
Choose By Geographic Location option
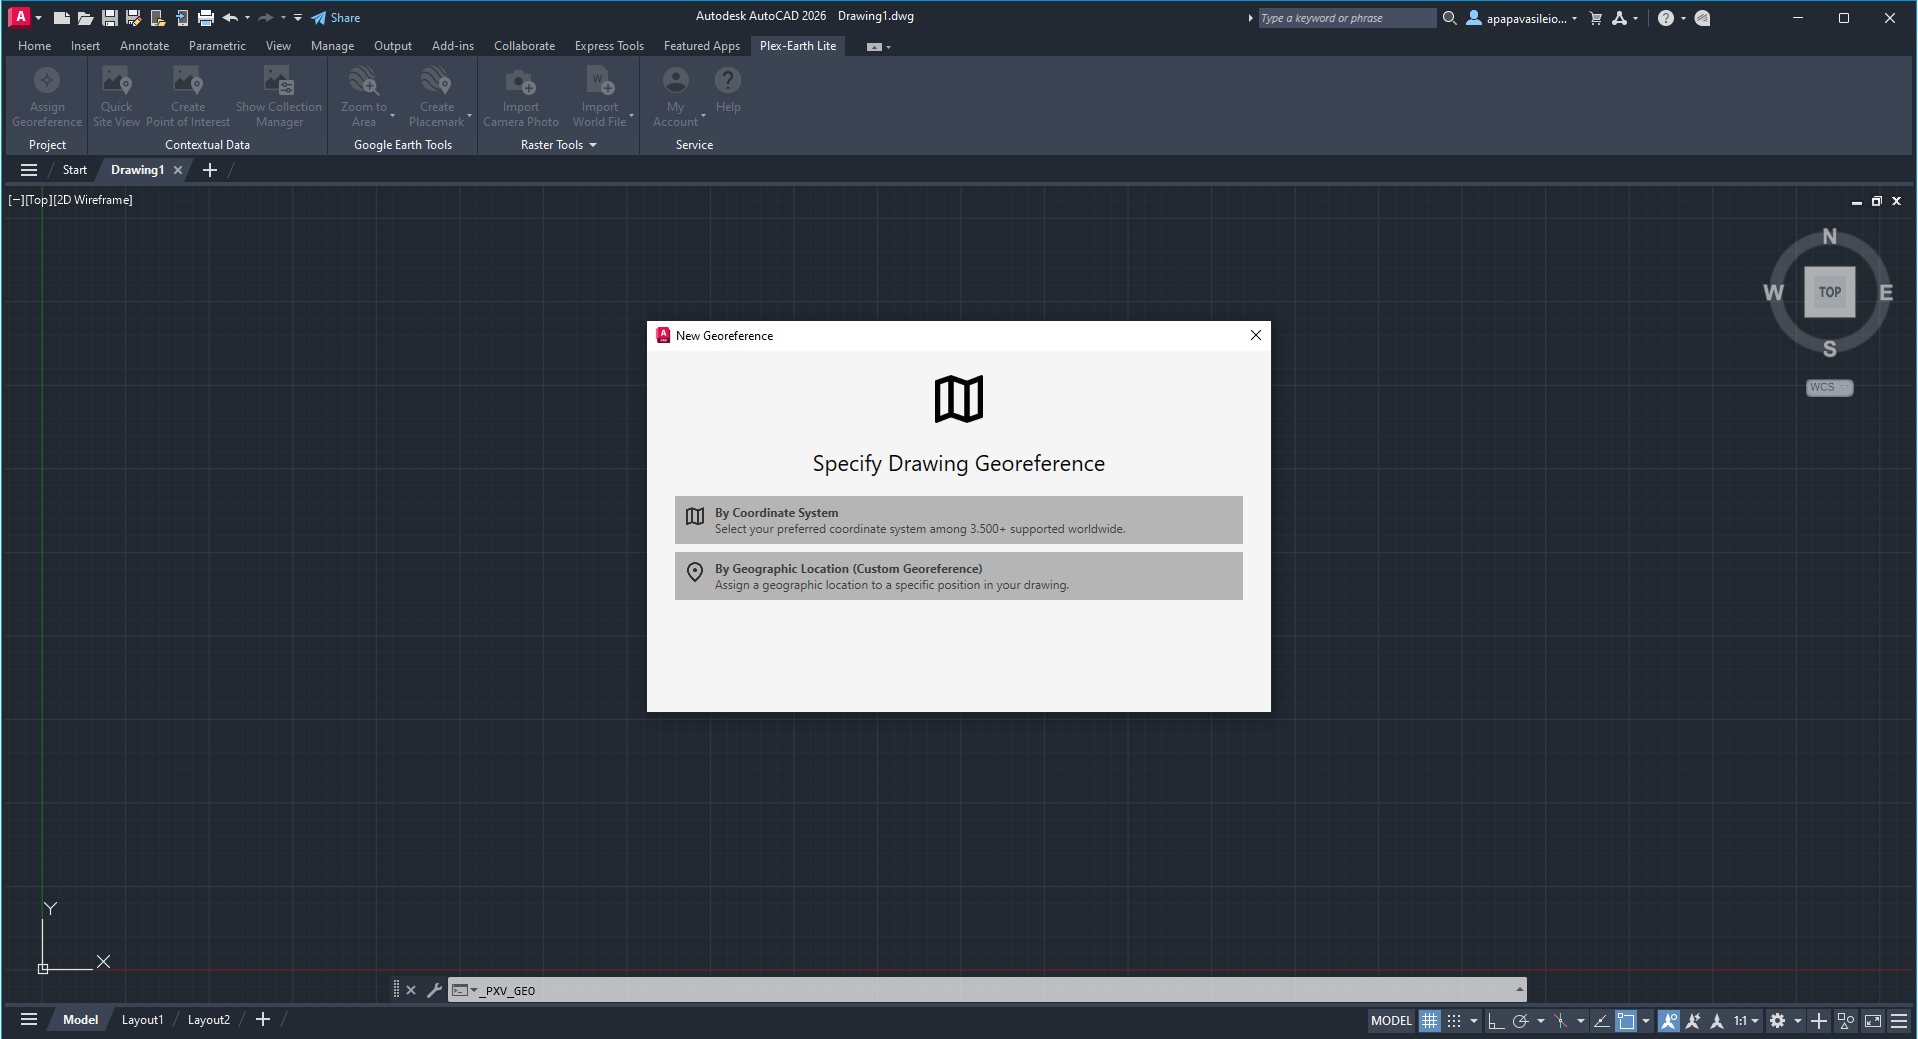(959, 576)
